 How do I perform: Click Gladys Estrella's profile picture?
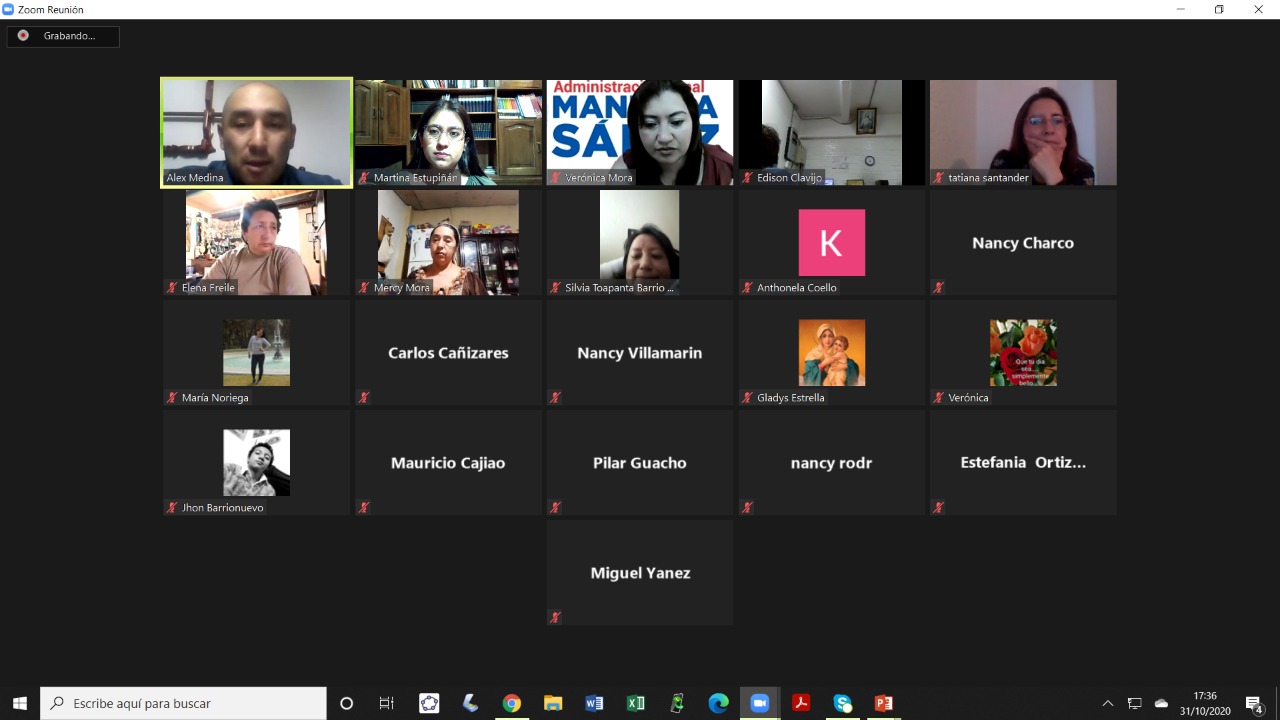coord(831,352)
